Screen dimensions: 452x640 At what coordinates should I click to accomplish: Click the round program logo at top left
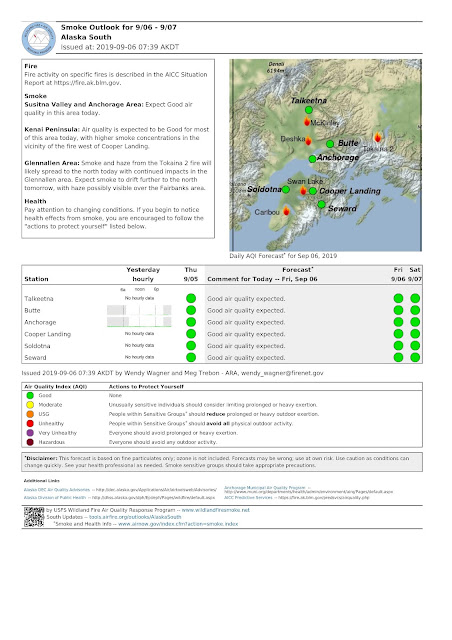(39, 39)
